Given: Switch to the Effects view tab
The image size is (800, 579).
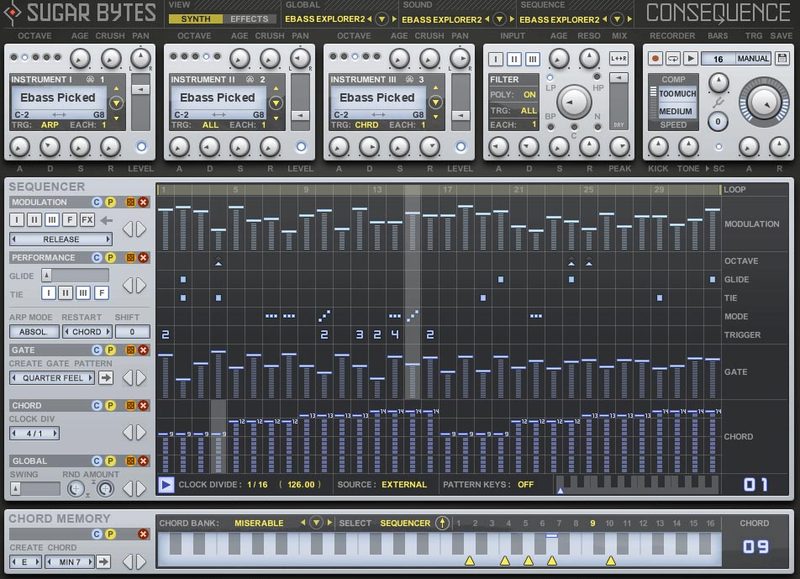Looking at the screenshot, I should coord(248,19).
